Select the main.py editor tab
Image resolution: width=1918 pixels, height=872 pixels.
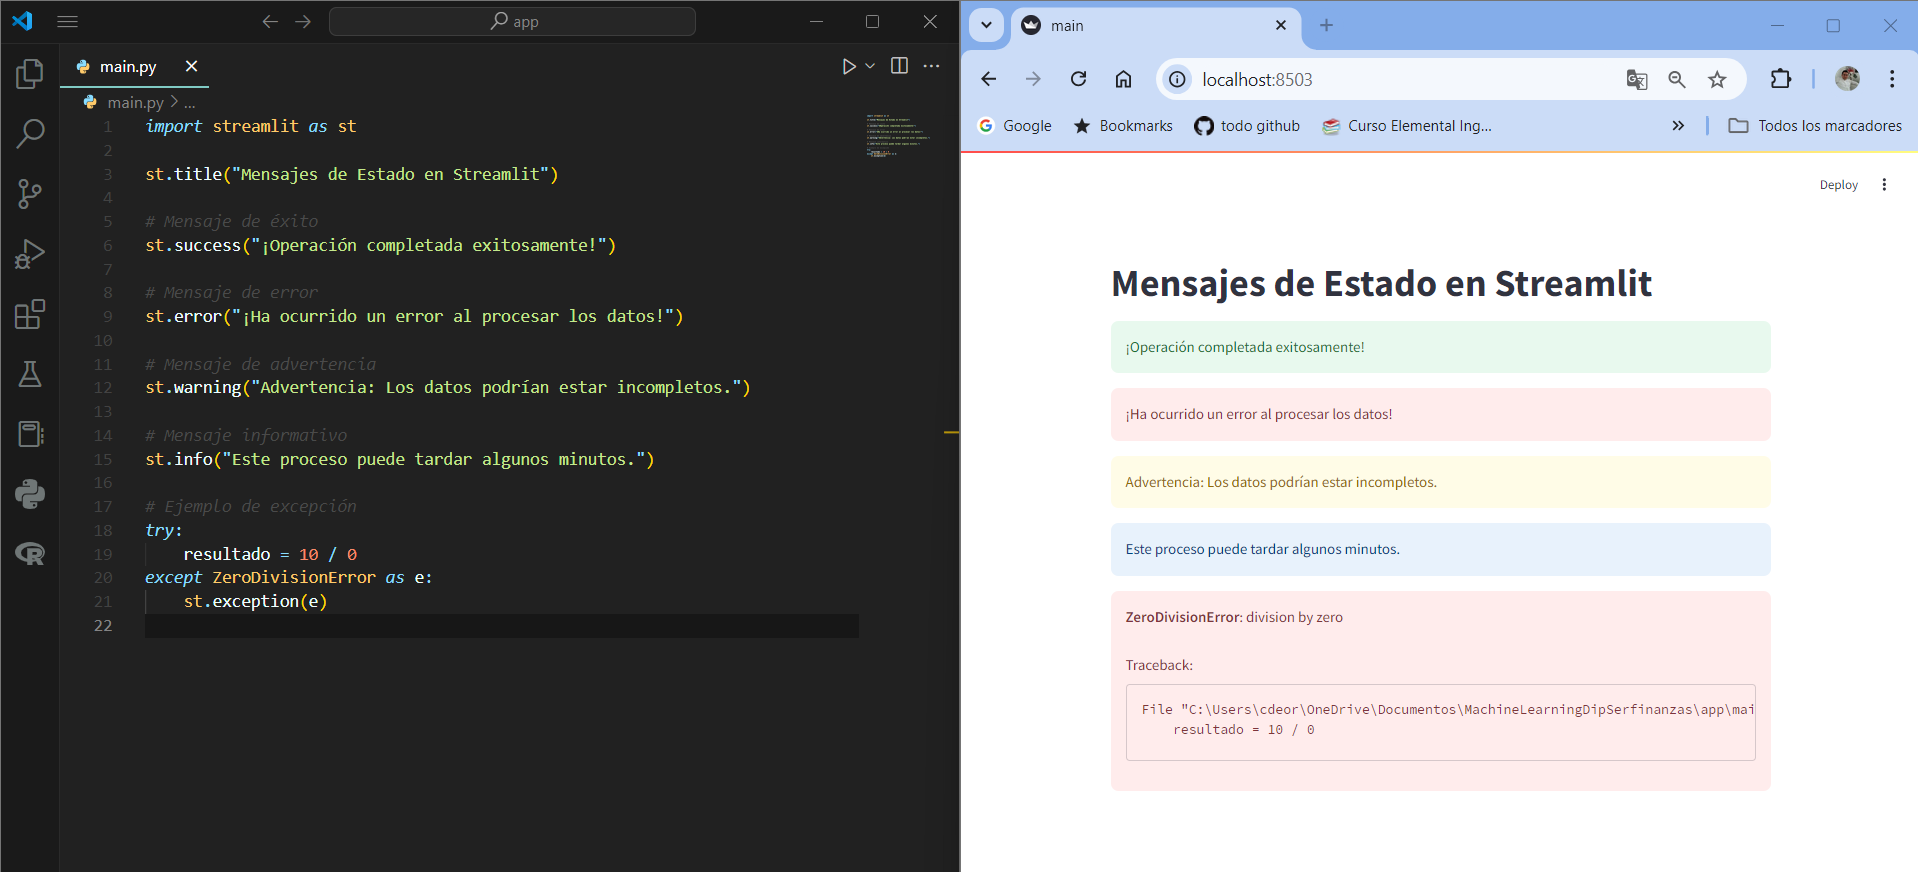128,66
